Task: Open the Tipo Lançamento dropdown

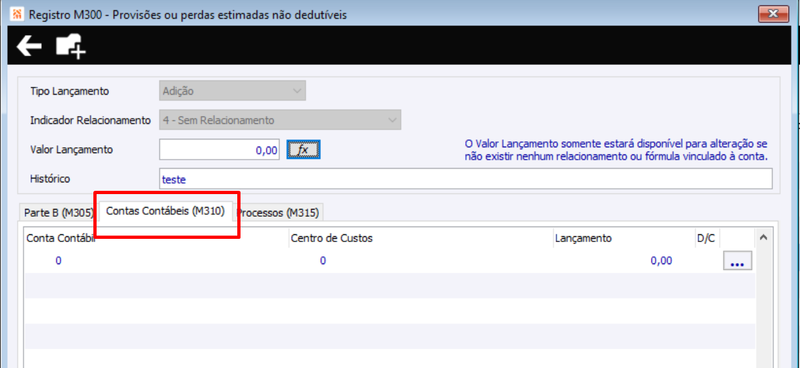Action: 233,91
